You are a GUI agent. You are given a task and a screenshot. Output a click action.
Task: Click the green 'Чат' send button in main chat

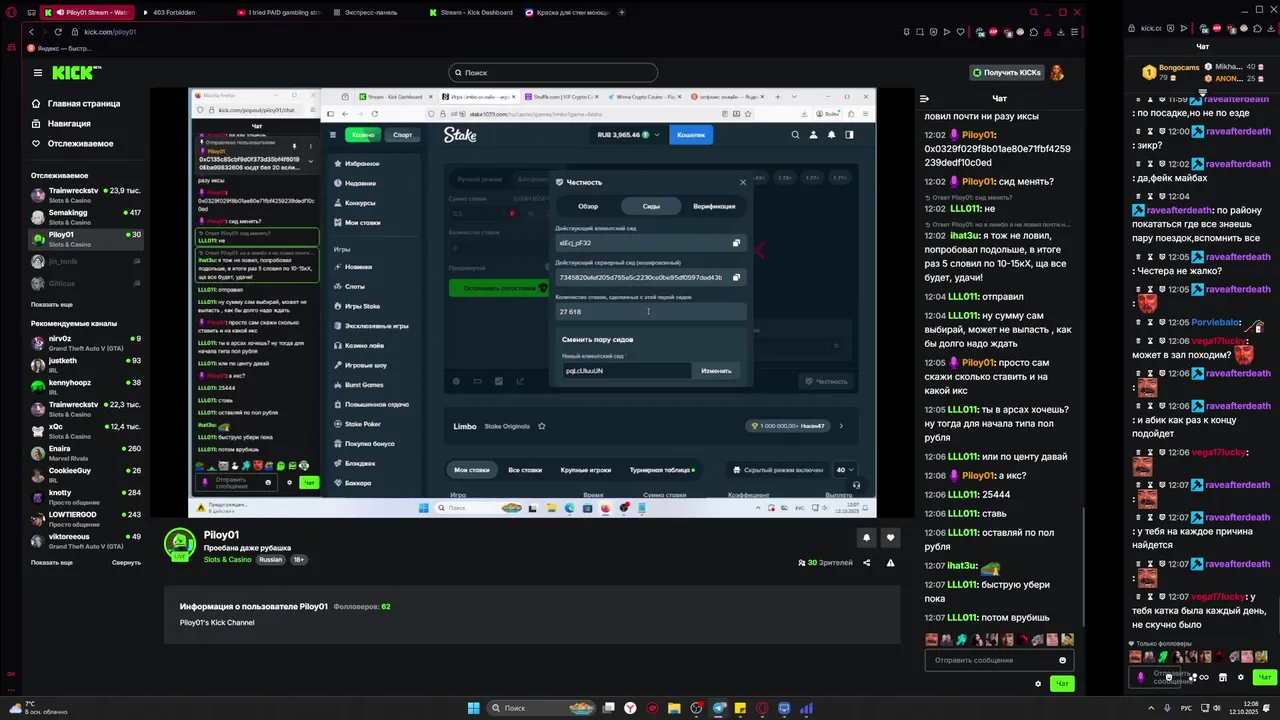(x=1062, y=684)
